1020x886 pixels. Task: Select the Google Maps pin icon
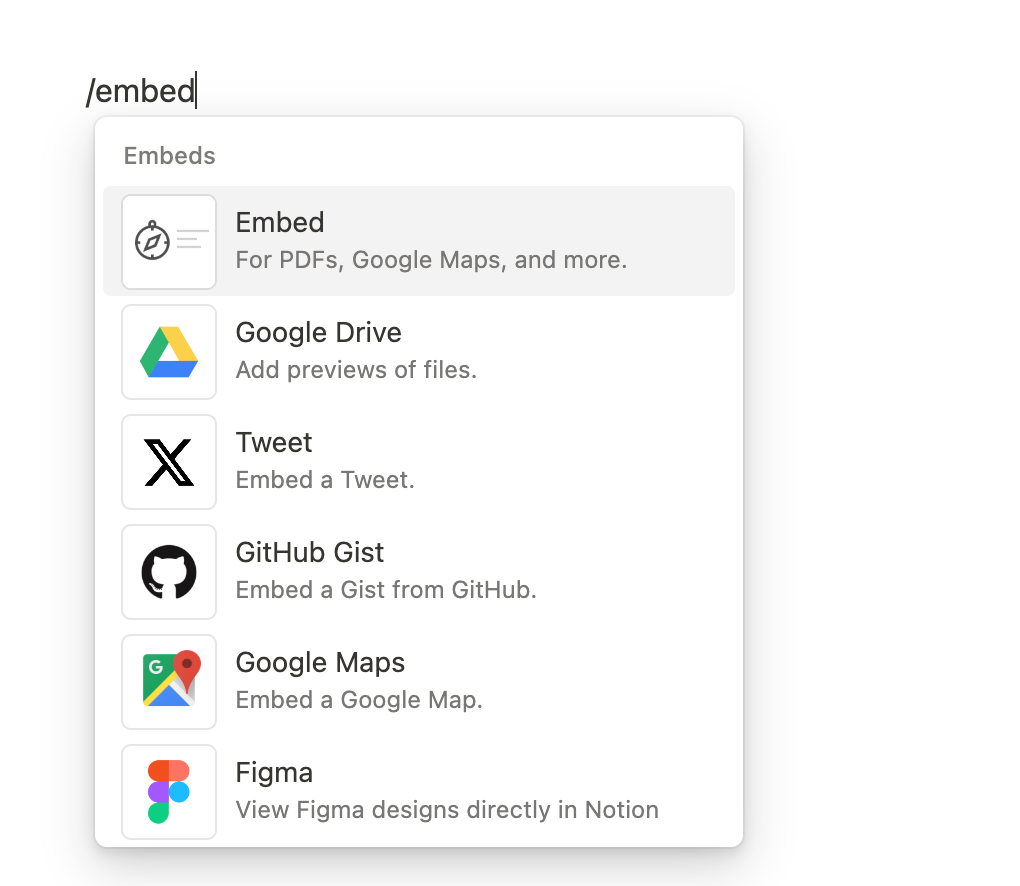click(x=168, y=681)
